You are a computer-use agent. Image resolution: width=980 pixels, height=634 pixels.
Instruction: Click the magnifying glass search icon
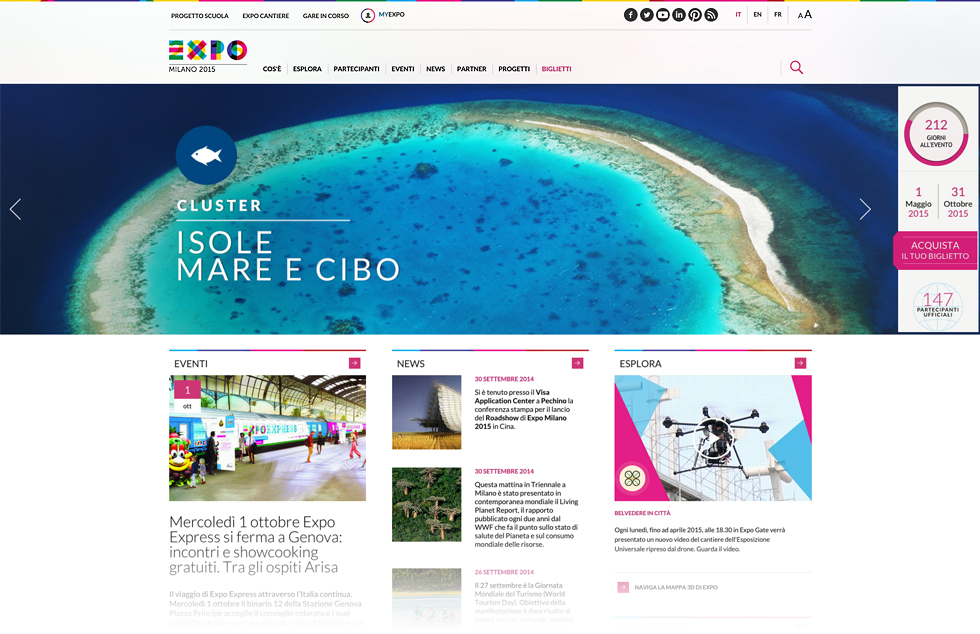796,67
